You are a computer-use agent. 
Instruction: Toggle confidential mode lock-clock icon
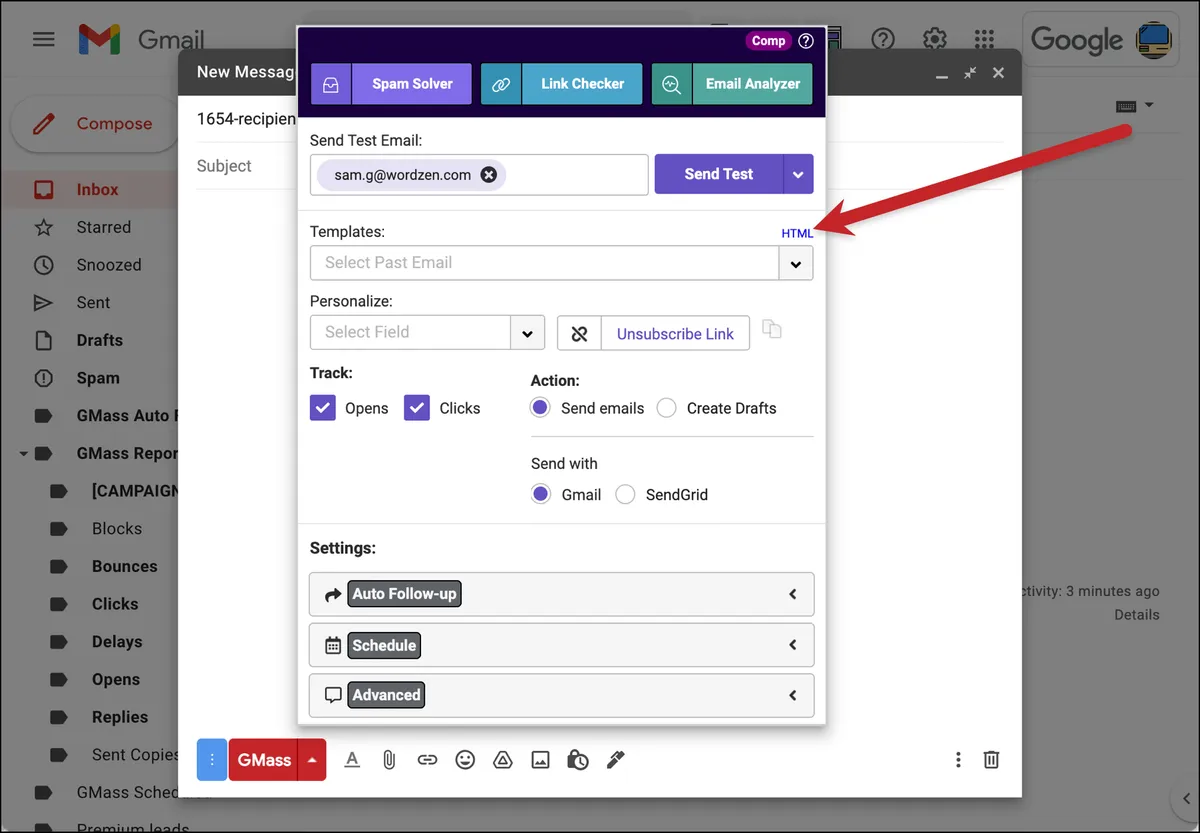click(x=578, y=760)
